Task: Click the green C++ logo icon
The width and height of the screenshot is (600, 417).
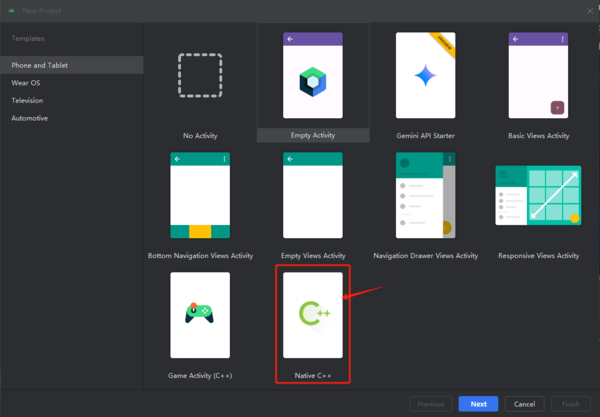Action: coord(312,314)
